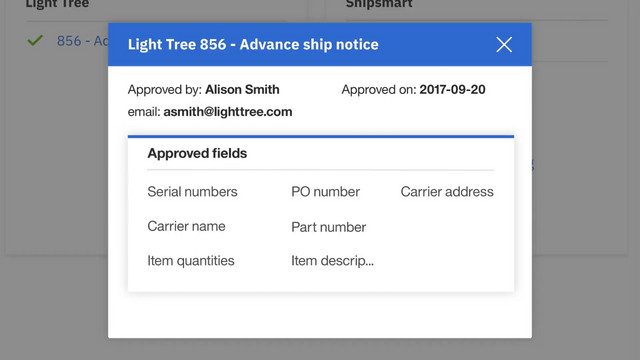Click the dialog title Light Tree 856
640x360 pixels.
pyautogui.click(x=177, y=44)
